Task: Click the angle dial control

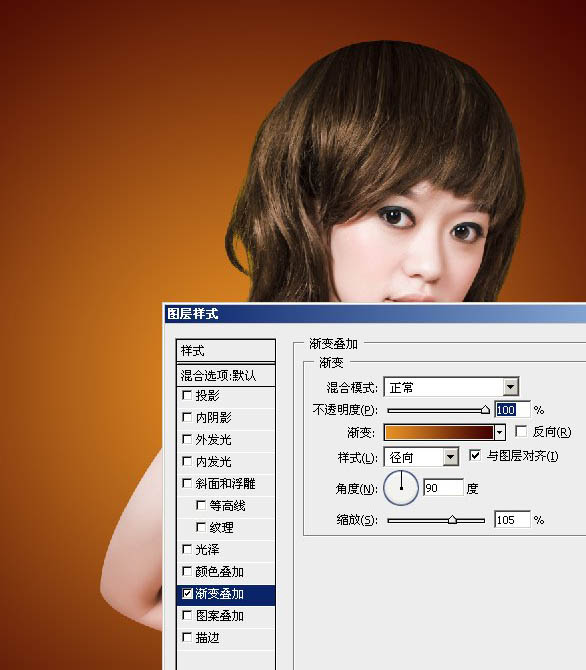Action: click(x=401, y=488)
